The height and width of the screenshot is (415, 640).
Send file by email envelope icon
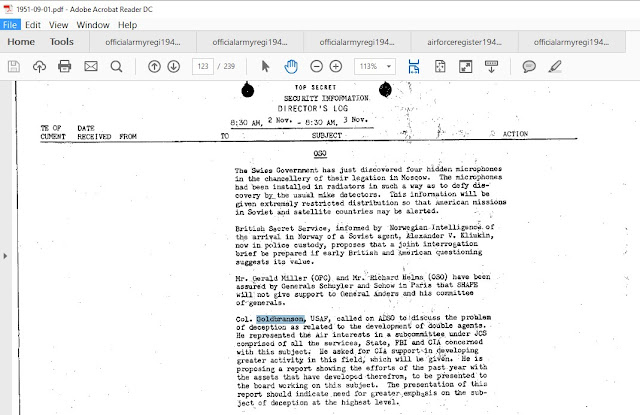pos(91,66)
